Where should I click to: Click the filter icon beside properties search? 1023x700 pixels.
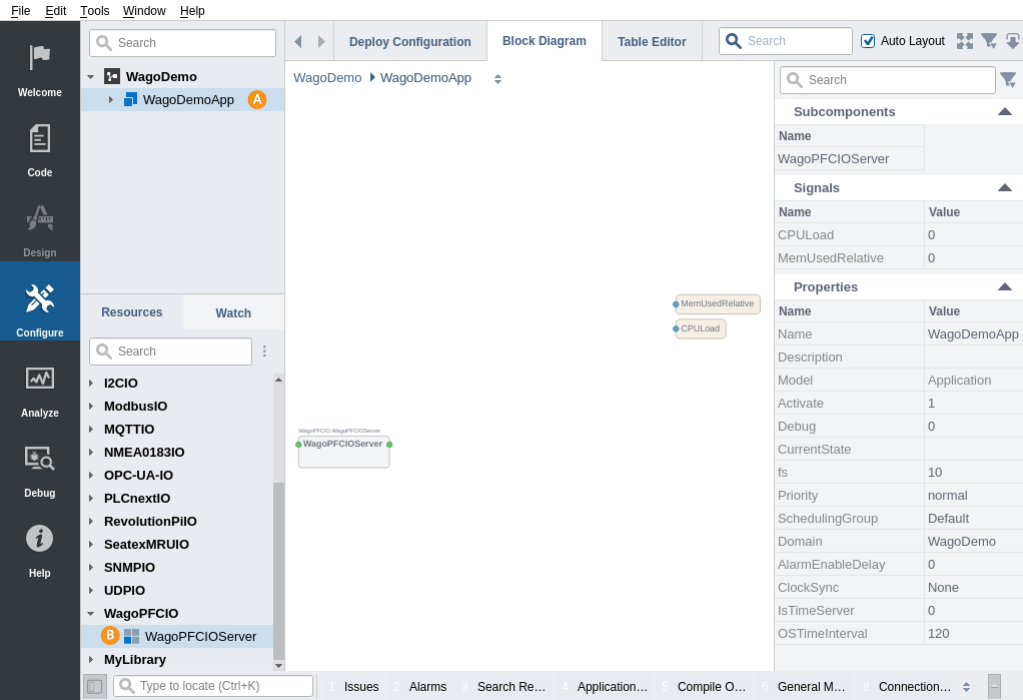pos(1008,80)
